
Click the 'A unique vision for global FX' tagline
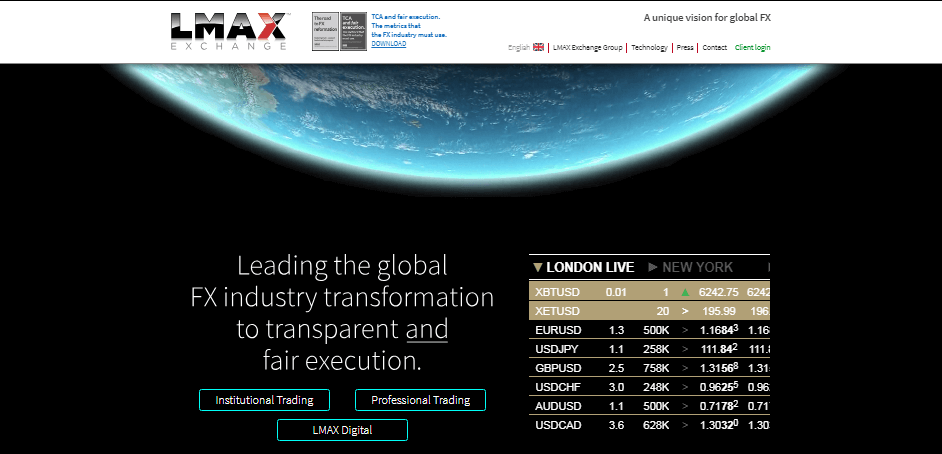707,17
